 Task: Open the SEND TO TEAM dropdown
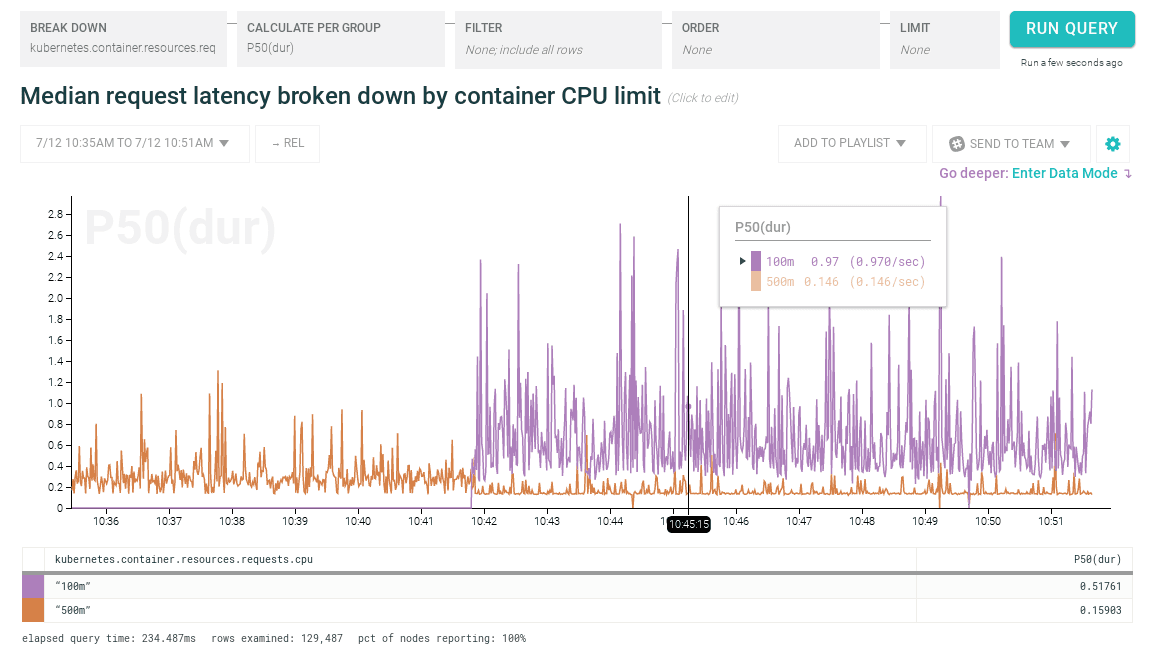pos(1010,143)
